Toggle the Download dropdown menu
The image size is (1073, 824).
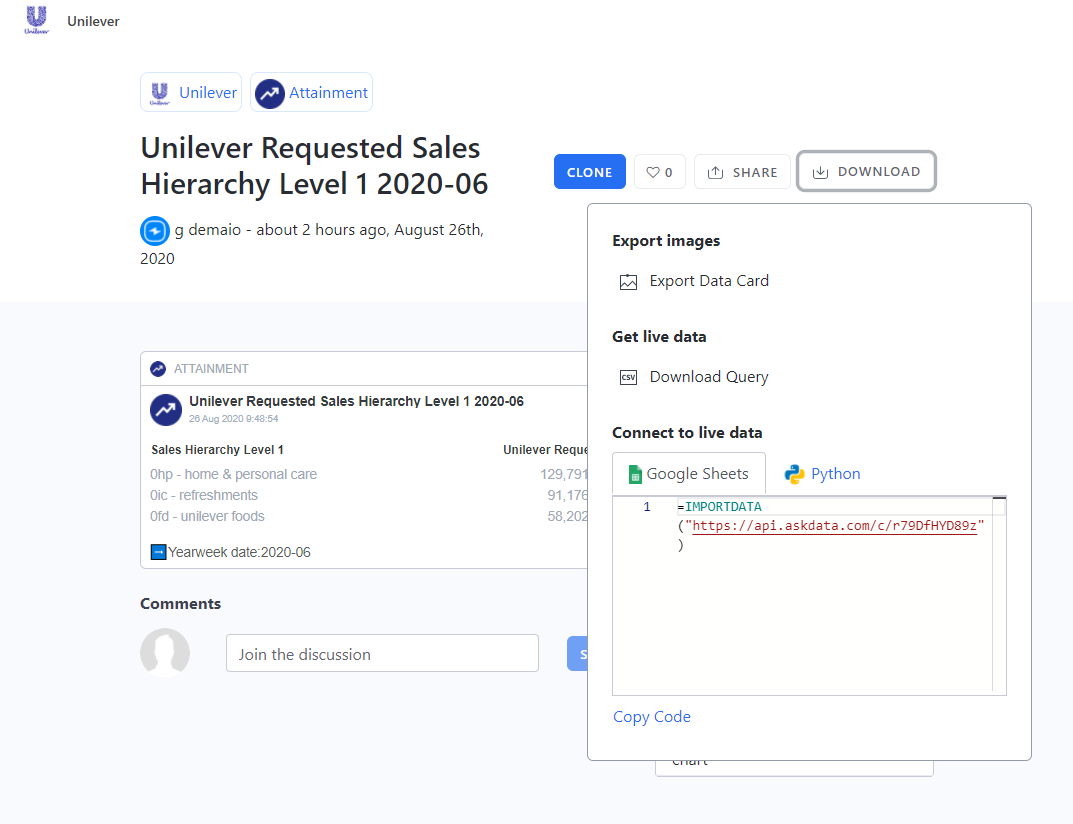pos(866,171)
